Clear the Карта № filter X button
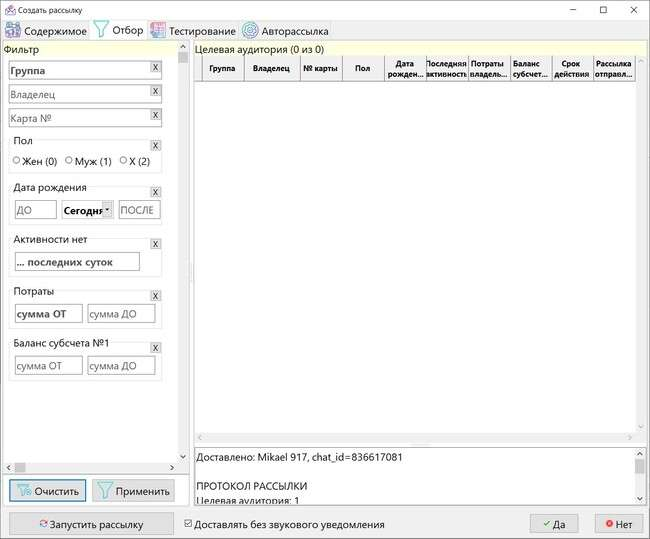The width and height of the screenshot is (650, 539). point(155,115)
